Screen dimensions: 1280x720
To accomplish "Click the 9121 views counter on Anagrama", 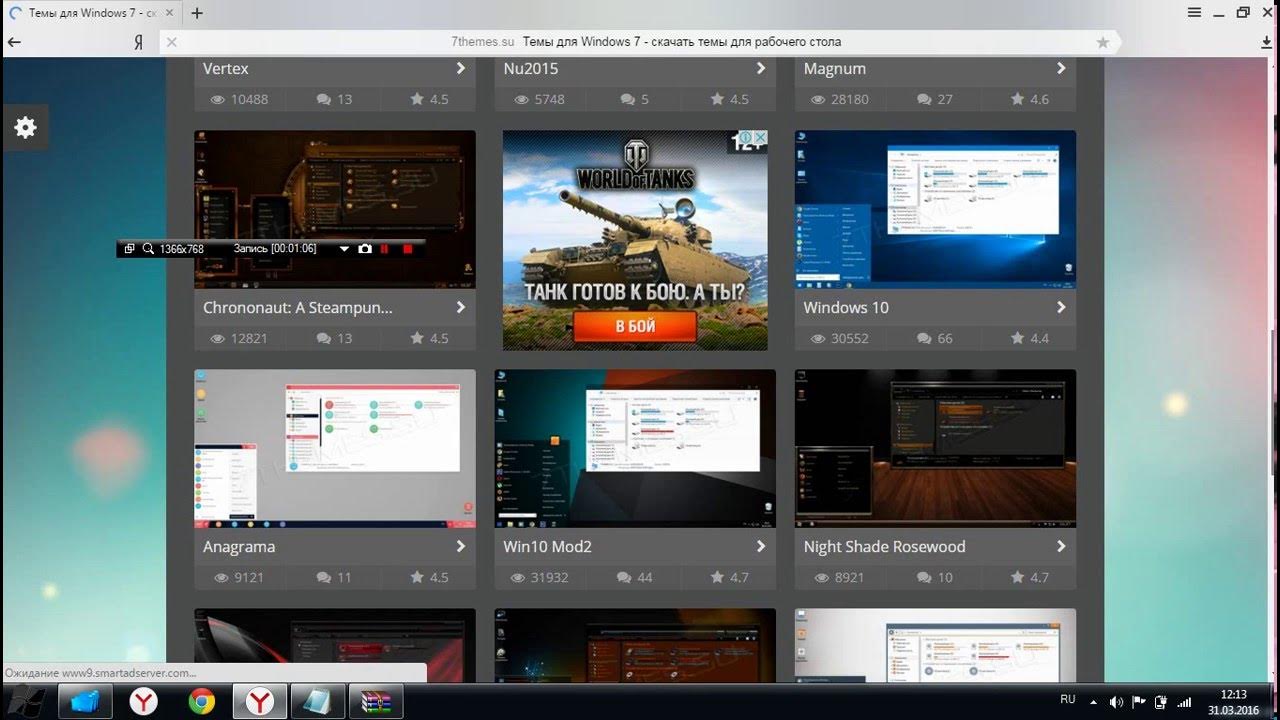I will click(x=239, y=577).
